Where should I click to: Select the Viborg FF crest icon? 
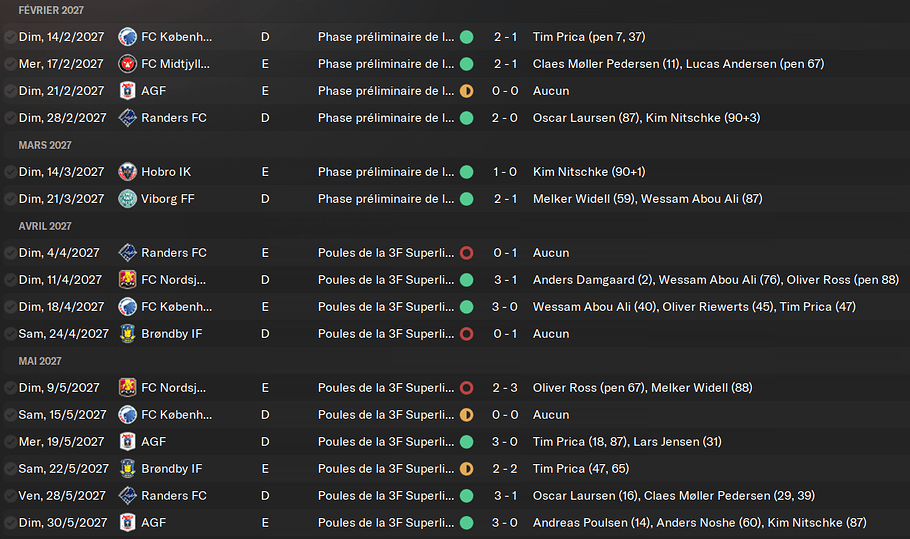pos(127,199)
